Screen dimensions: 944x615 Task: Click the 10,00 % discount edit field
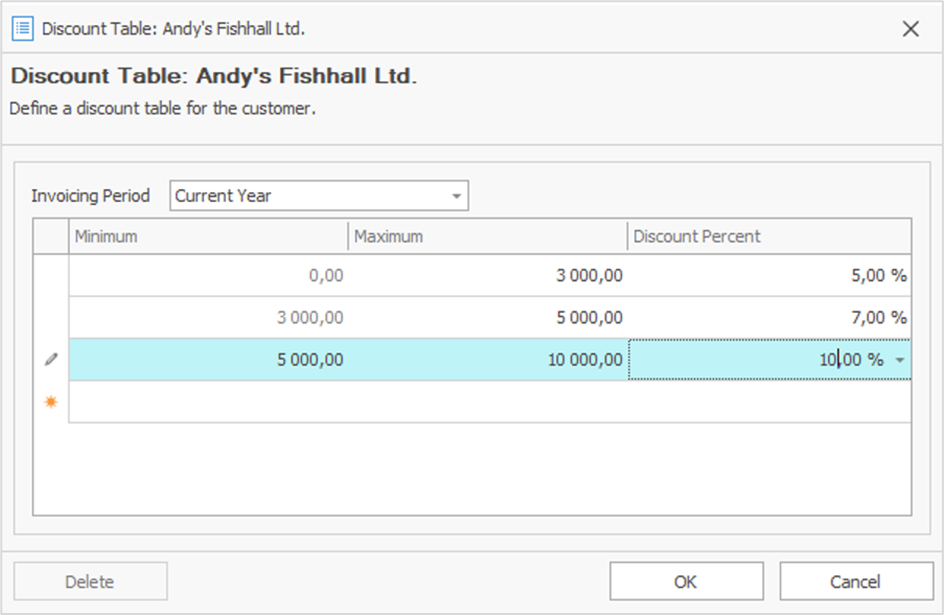(758, 360)
